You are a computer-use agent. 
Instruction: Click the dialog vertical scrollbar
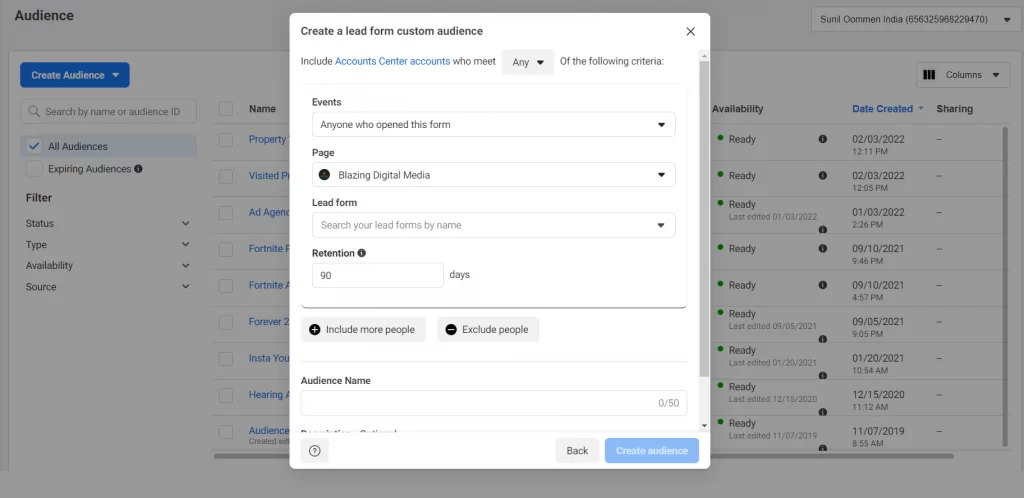pos(704,219)
